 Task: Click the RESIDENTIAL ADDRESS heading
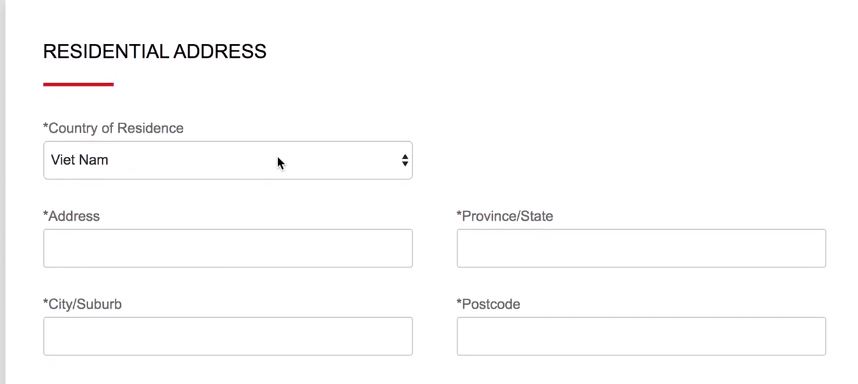pos(155,51)
